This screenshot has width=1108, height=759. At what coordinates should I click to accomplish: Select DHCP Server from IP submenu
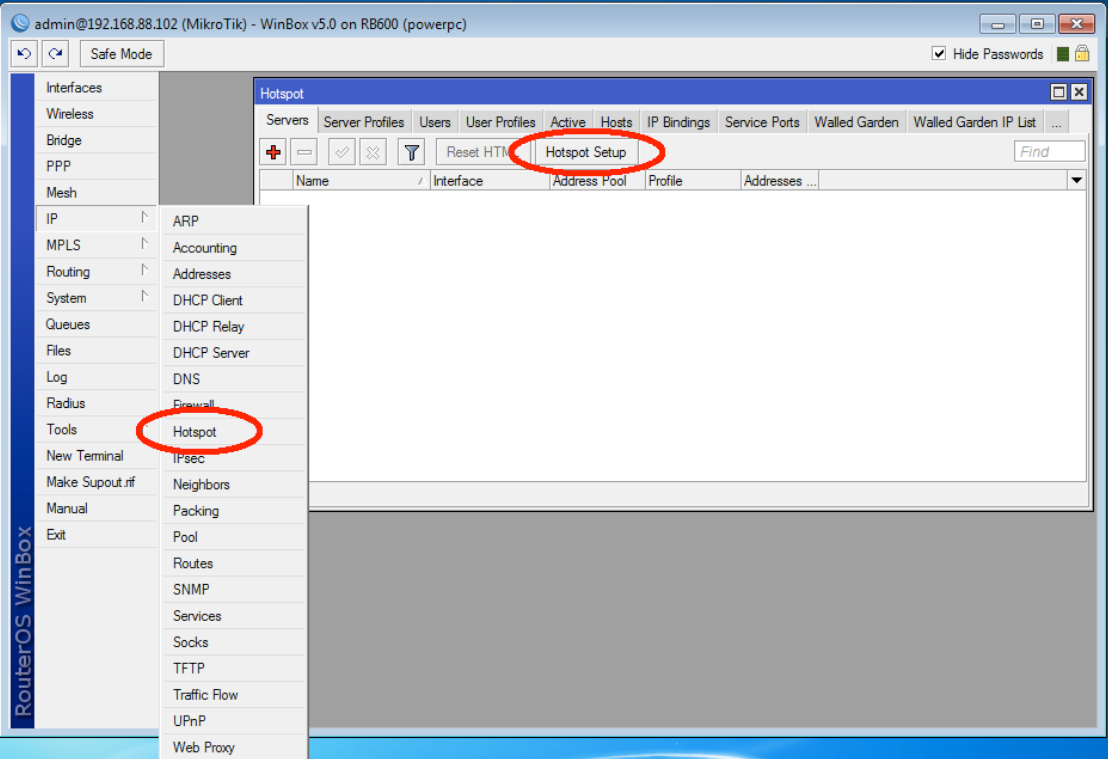click(x=235, y=353)
